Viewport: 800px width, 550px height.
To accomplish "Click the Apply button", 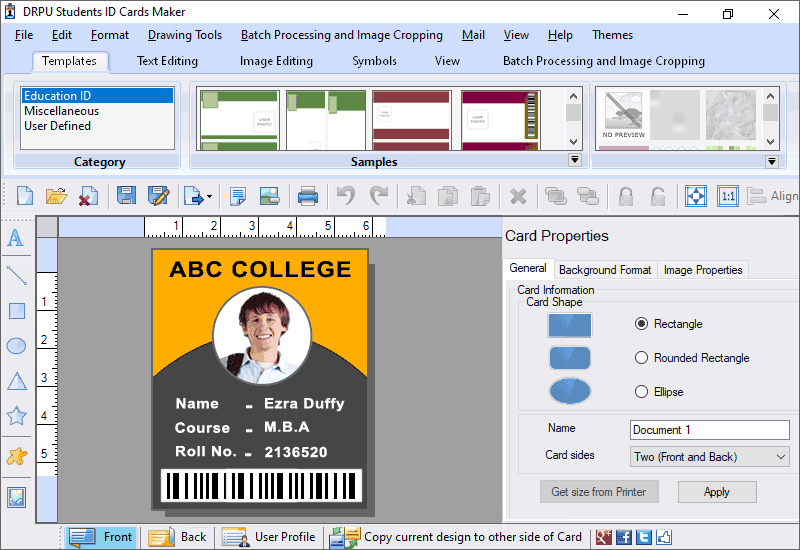I will pyautogui.click(x=717, y=492).
